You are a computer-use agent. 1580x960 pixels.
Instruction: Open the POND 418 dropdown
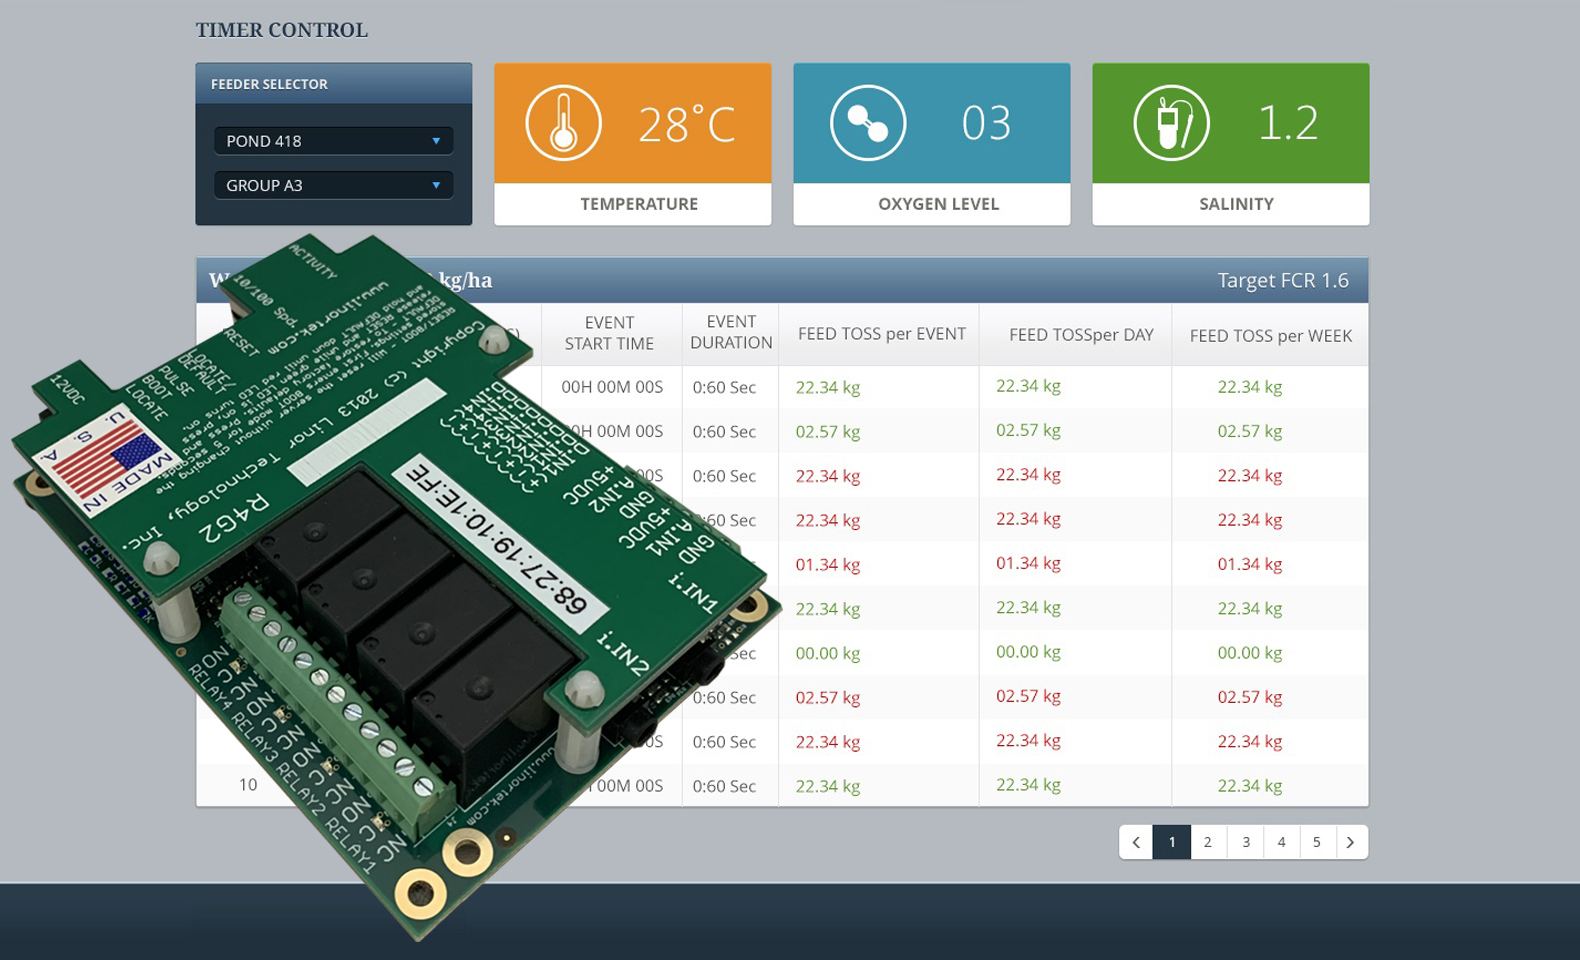tap(333, 141)
